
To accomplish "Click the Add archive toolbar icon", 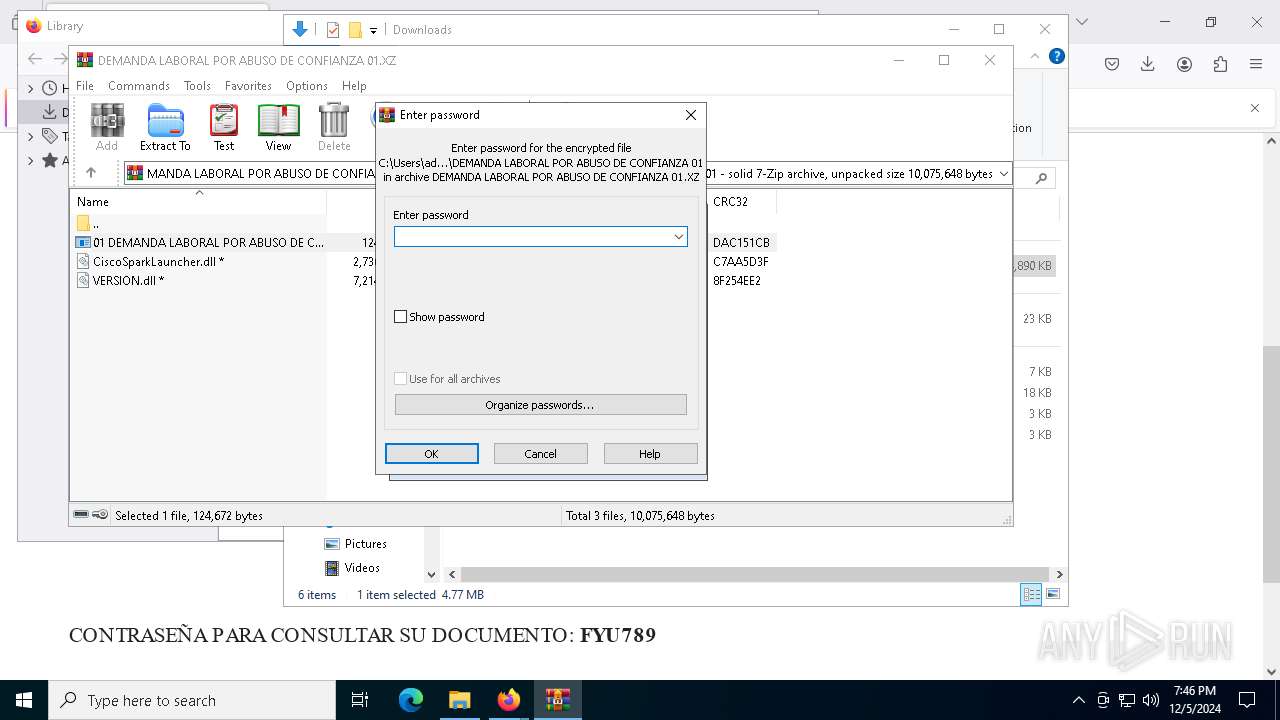I will pyautogui.click(x=107, y=128).
